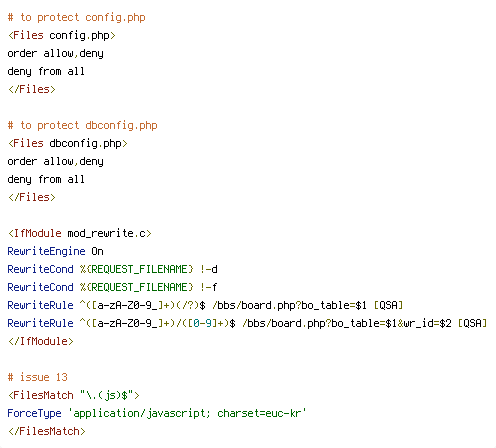Click the comment "# to protect dbconfig.php"
The width and height of the screenshot is (496, 448).
pyautogui.click(x=82, y=125)
